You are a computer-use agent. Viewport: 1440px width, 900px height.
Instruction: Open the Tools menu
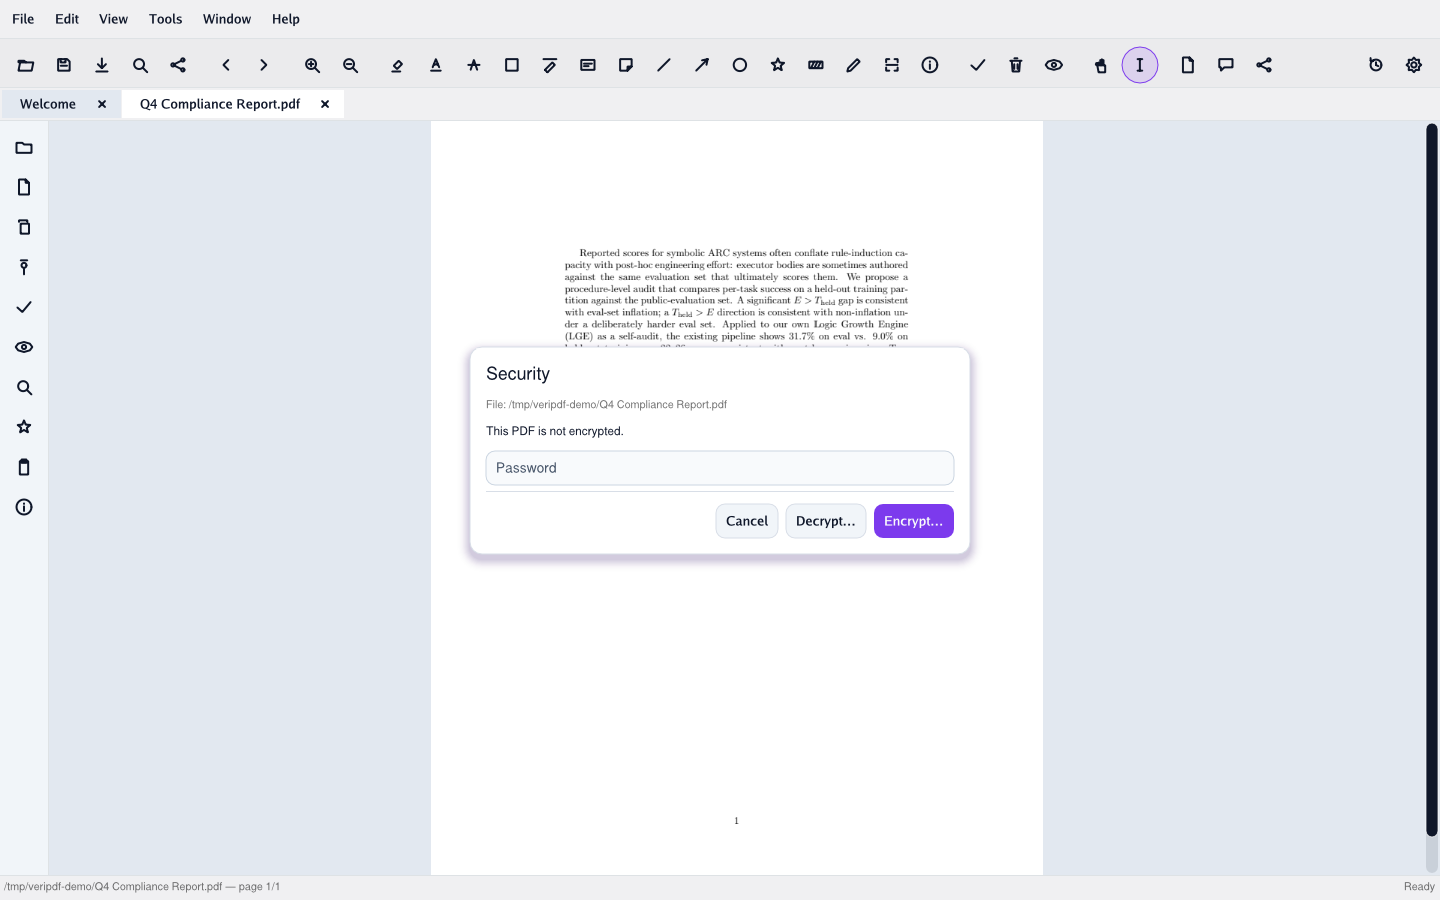166,19
